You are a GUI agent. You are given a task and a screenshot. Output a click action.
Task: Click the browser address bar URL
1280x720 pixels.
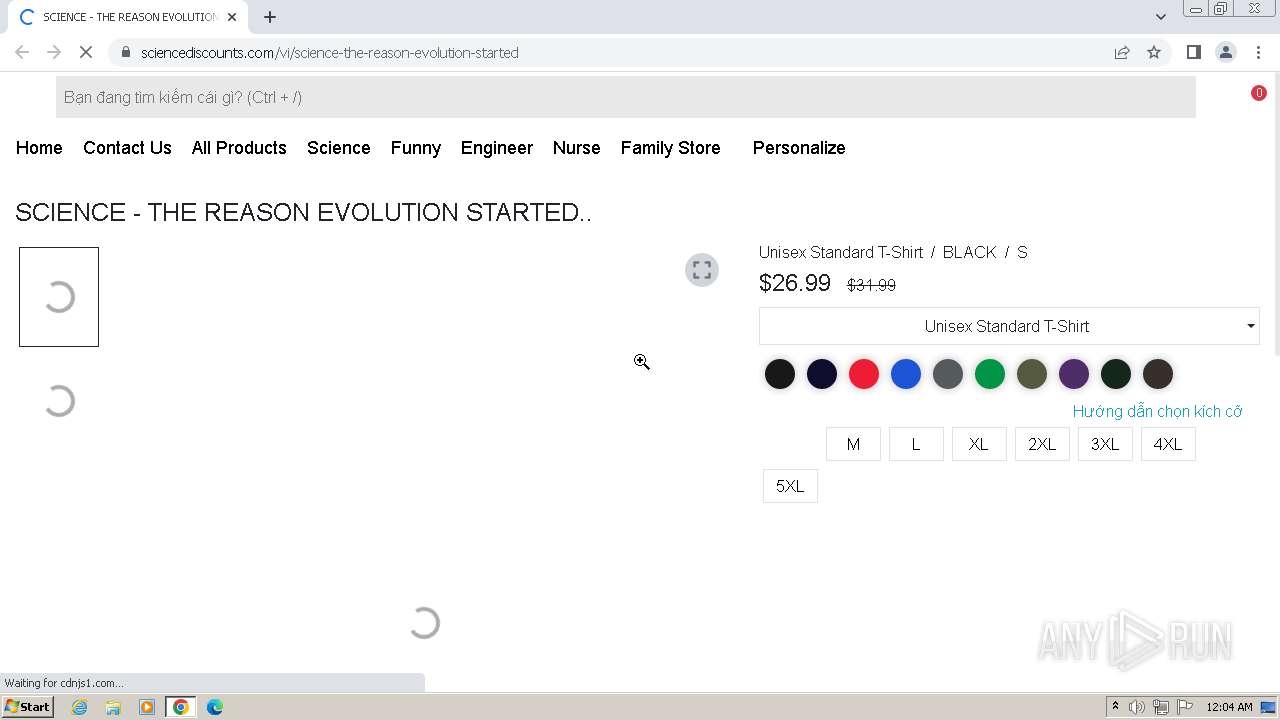pyautogui.click(x=330, y=52)
